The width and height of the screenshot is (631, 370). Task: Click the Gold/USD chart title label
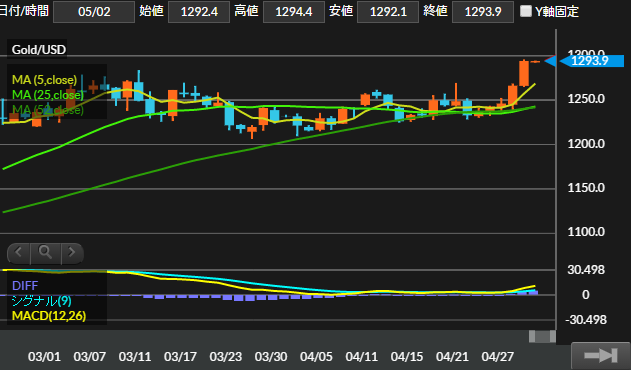[x=39, y=50]
